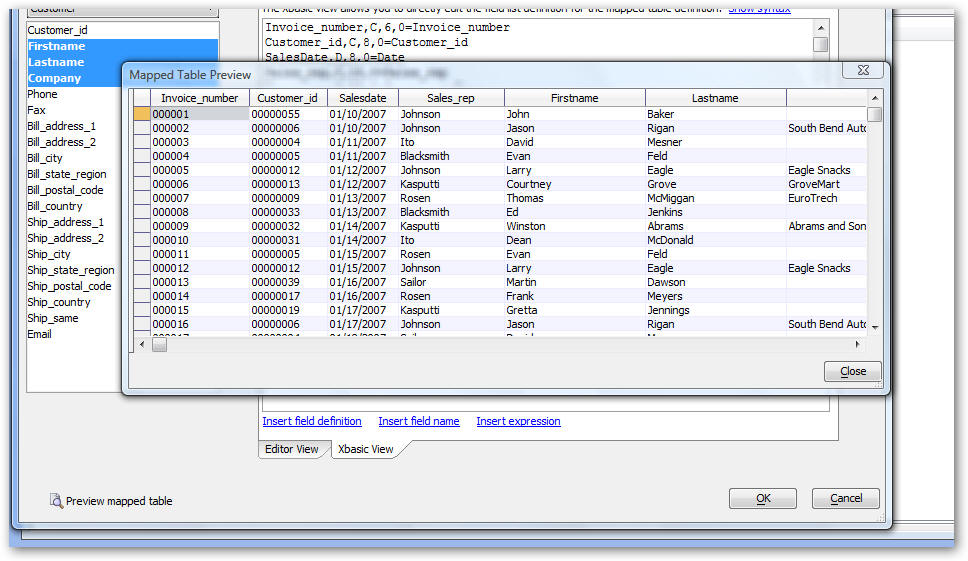
Task: Select Ship_city in the field list
Action: [74, 255]
